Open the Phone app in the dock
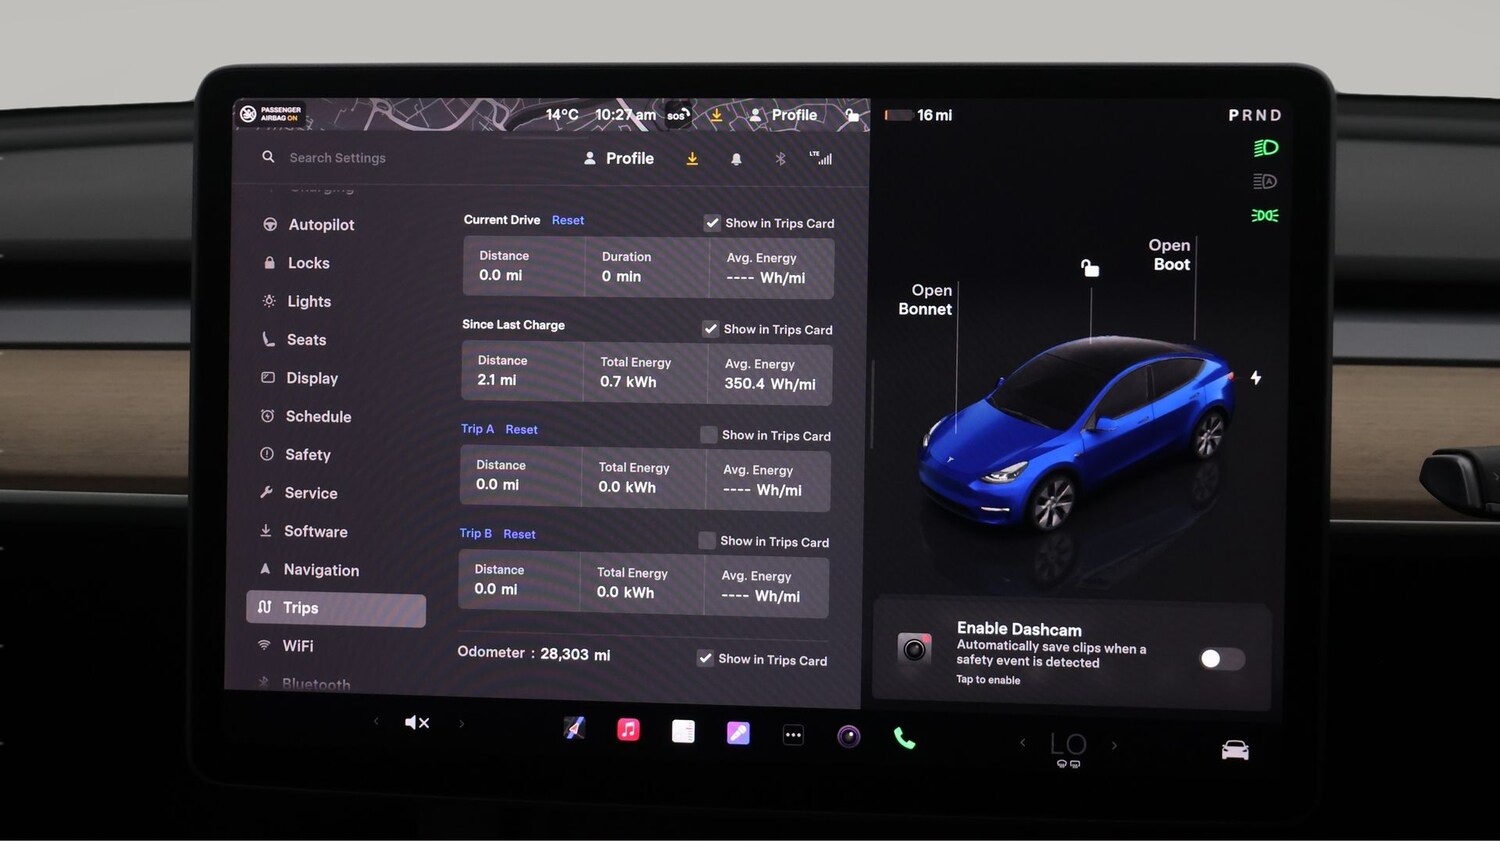The height and width of the screenshot is (841, 1500). [x=905, y=736]
